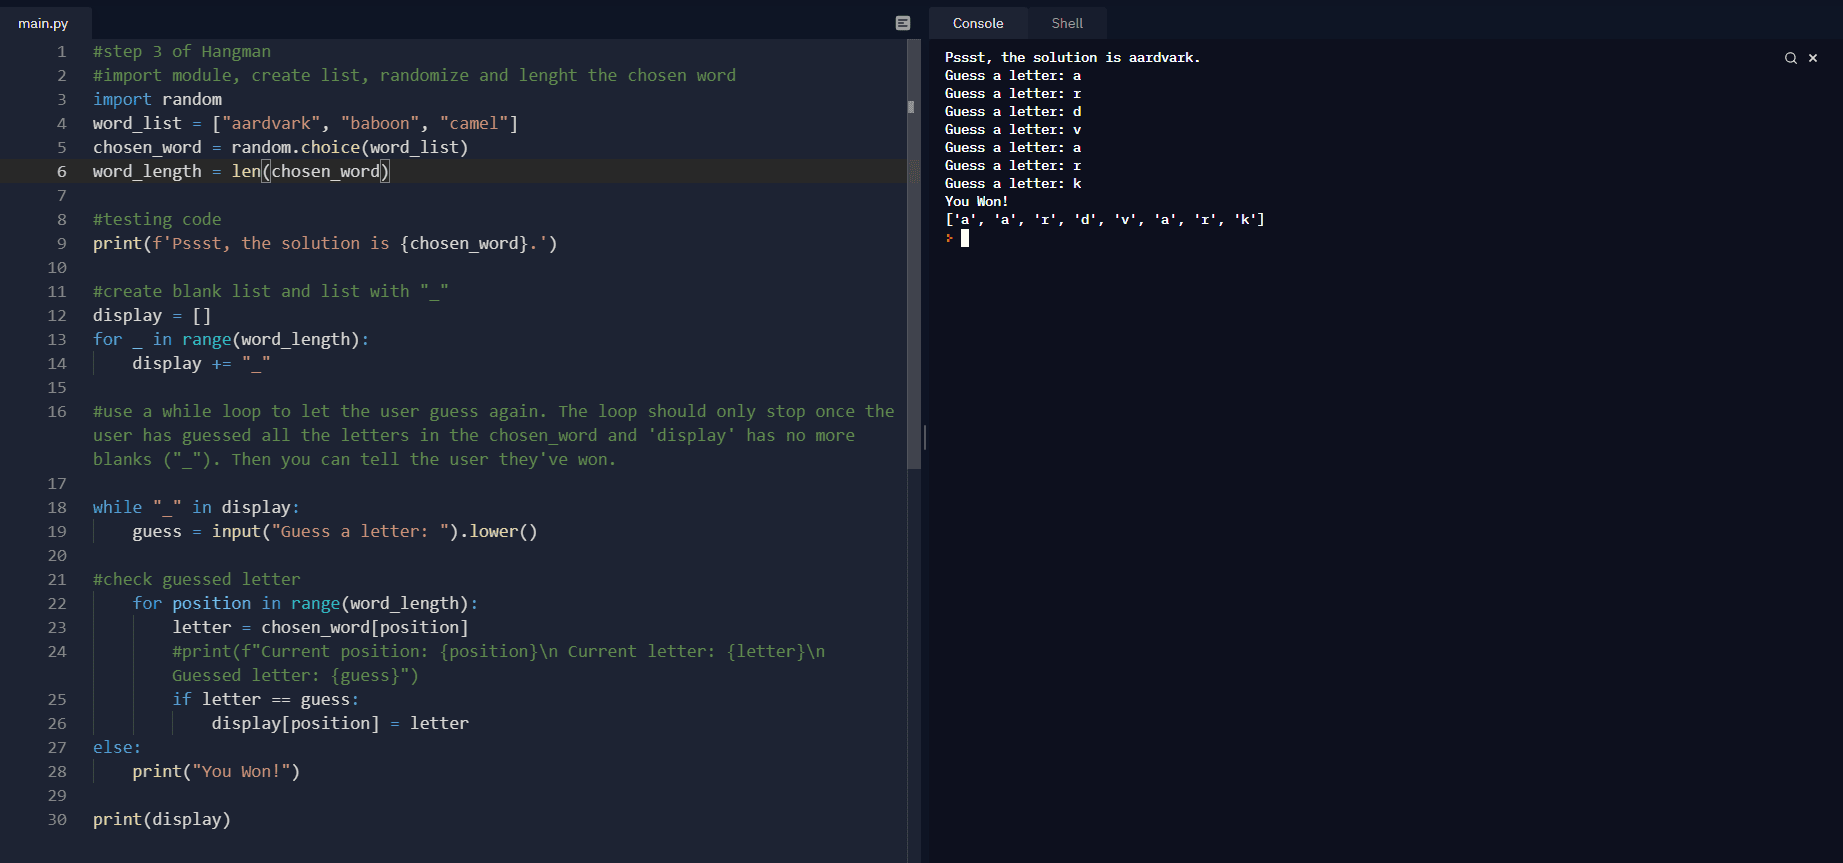This screenshot has width=1843, height=863.
Task: Click the '#testing code' comment
Action: click(157, 219)
